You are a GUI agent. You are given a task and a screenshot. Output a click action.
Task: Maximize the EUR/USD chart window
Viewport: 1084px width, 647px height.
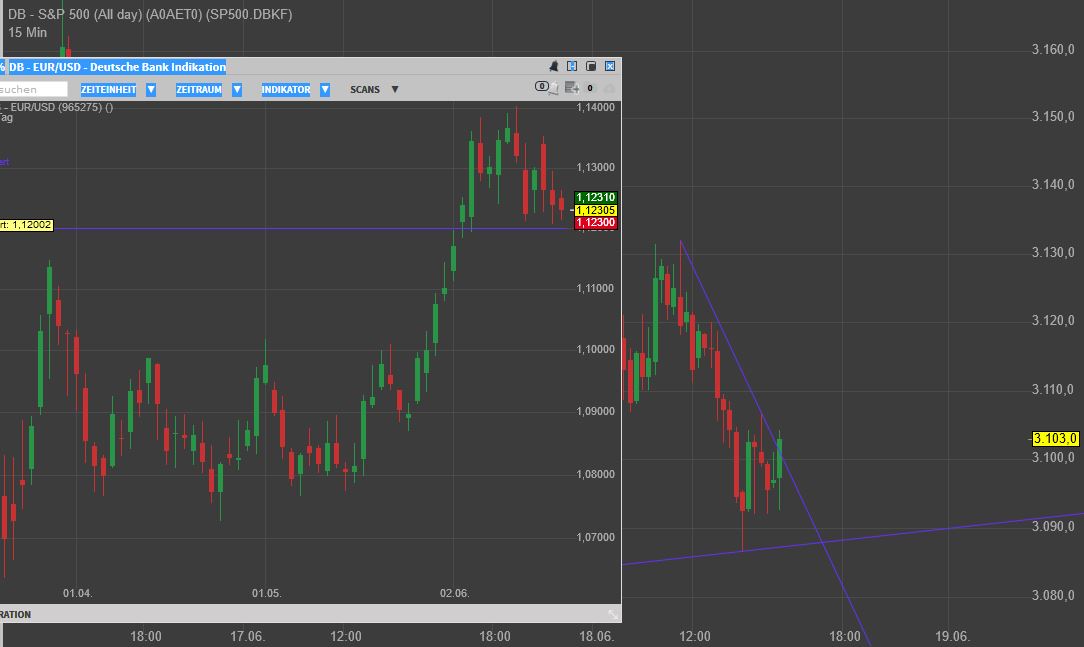coord(591,66)
